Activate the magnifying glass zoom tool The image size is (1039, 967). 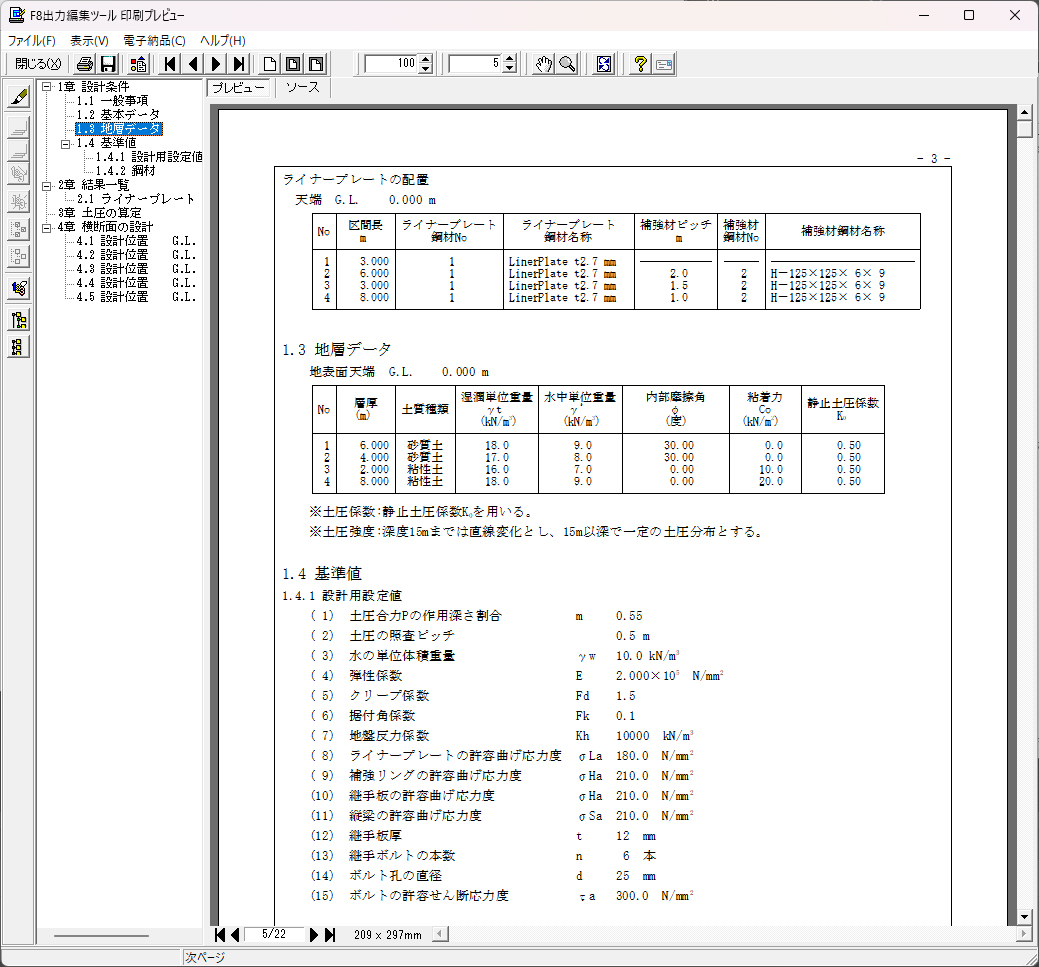(567, 64)
